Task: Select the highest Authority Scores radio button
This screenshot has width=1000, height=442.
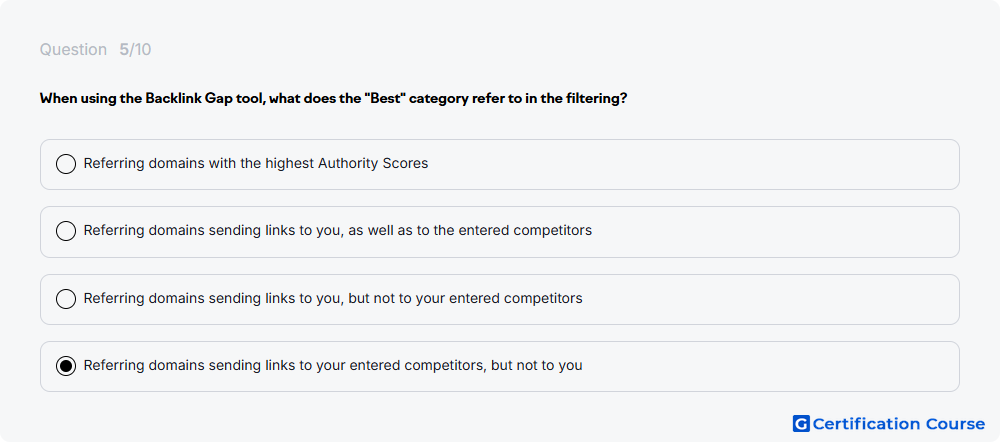Action: pos(66,164)
